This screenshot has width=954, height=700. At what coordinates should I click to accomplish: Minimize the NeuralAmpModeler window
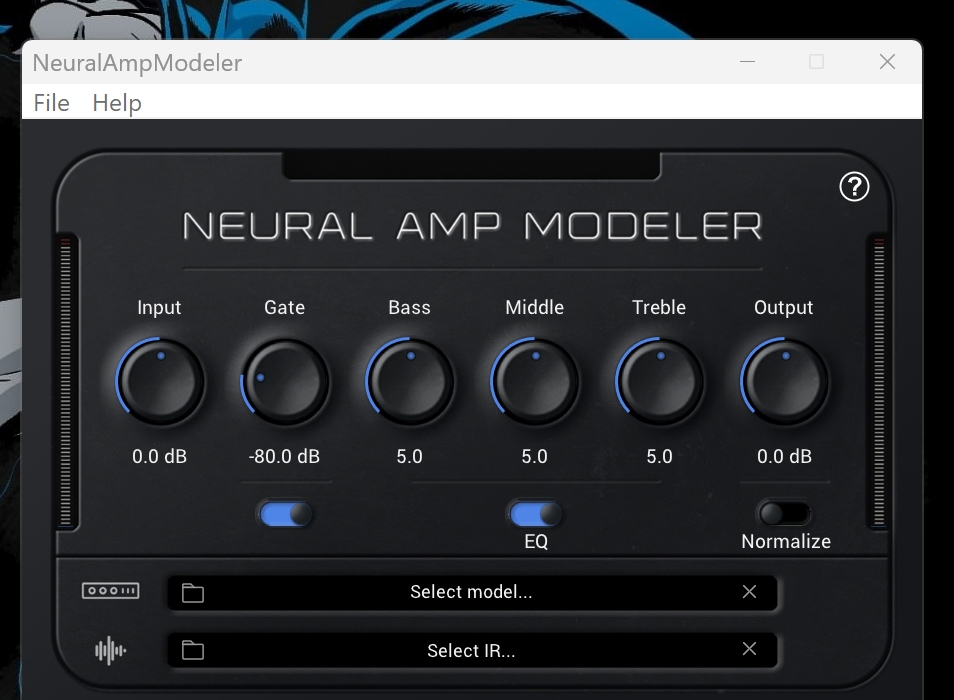(x=747, y=61)
